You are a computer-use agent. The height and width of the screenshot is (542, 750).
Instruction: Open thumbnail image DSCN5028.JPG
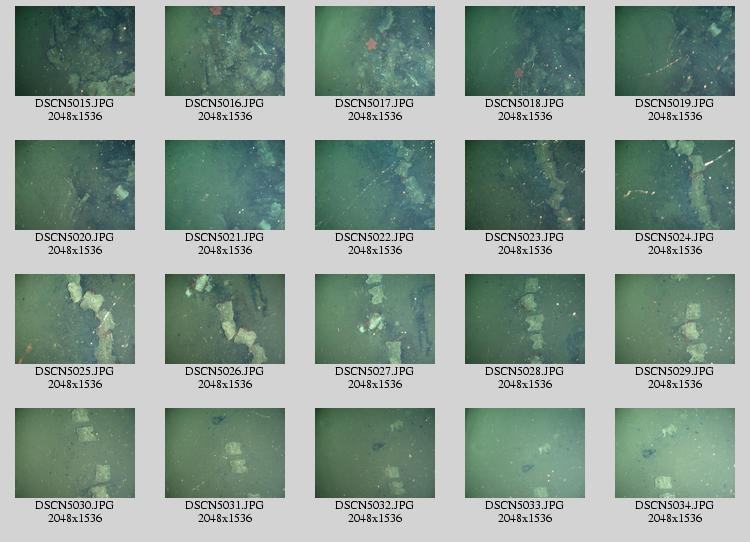click(x=525, y=319)
